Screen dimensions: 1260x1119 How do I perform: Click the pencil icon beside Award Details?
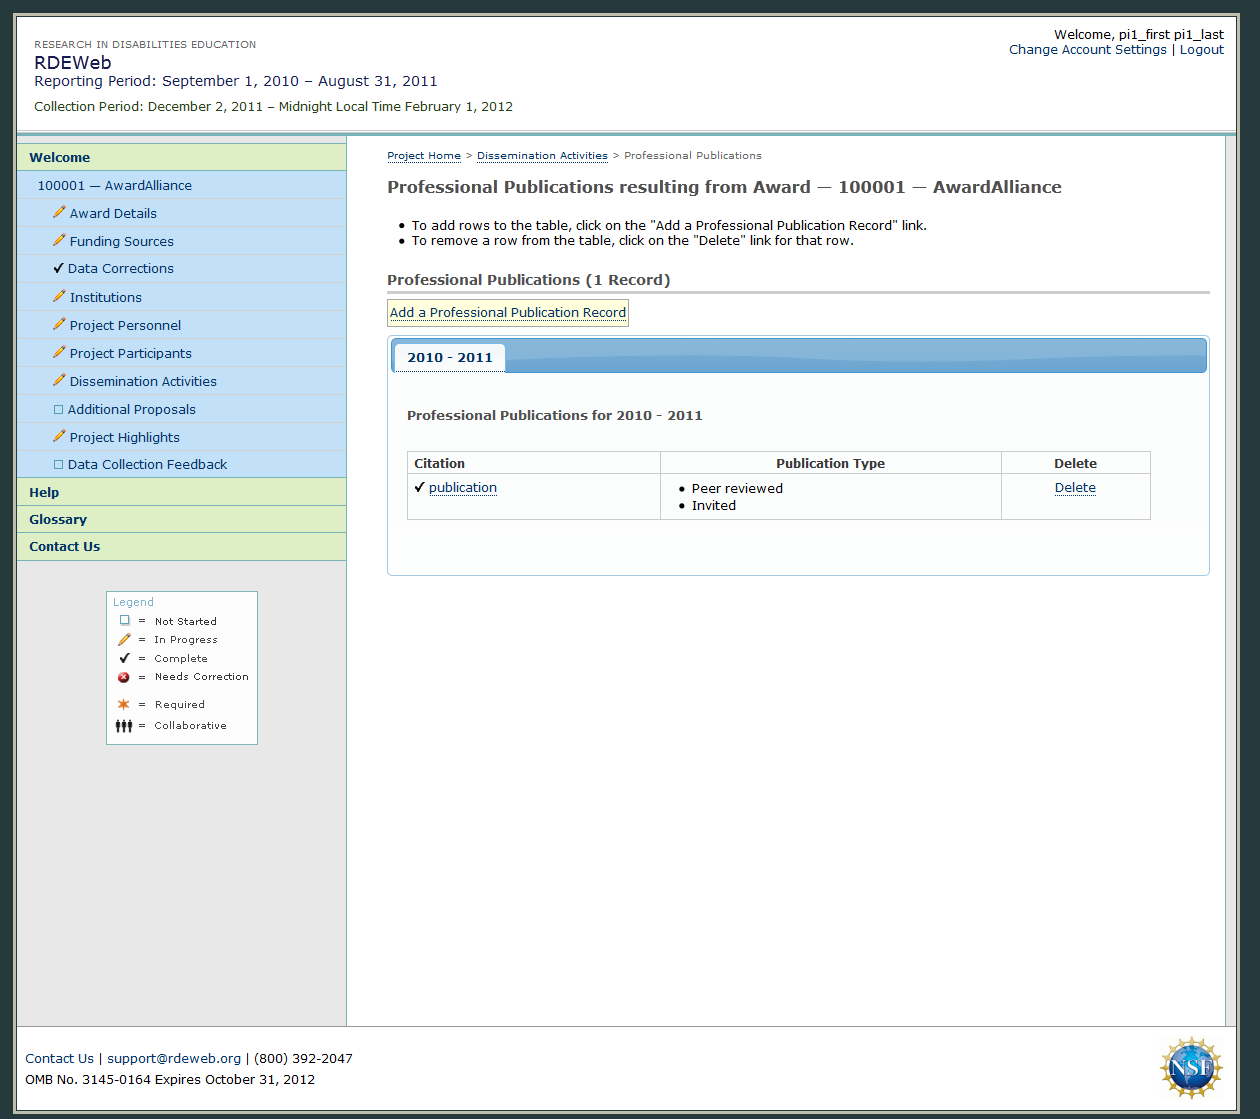coord(59,213)
